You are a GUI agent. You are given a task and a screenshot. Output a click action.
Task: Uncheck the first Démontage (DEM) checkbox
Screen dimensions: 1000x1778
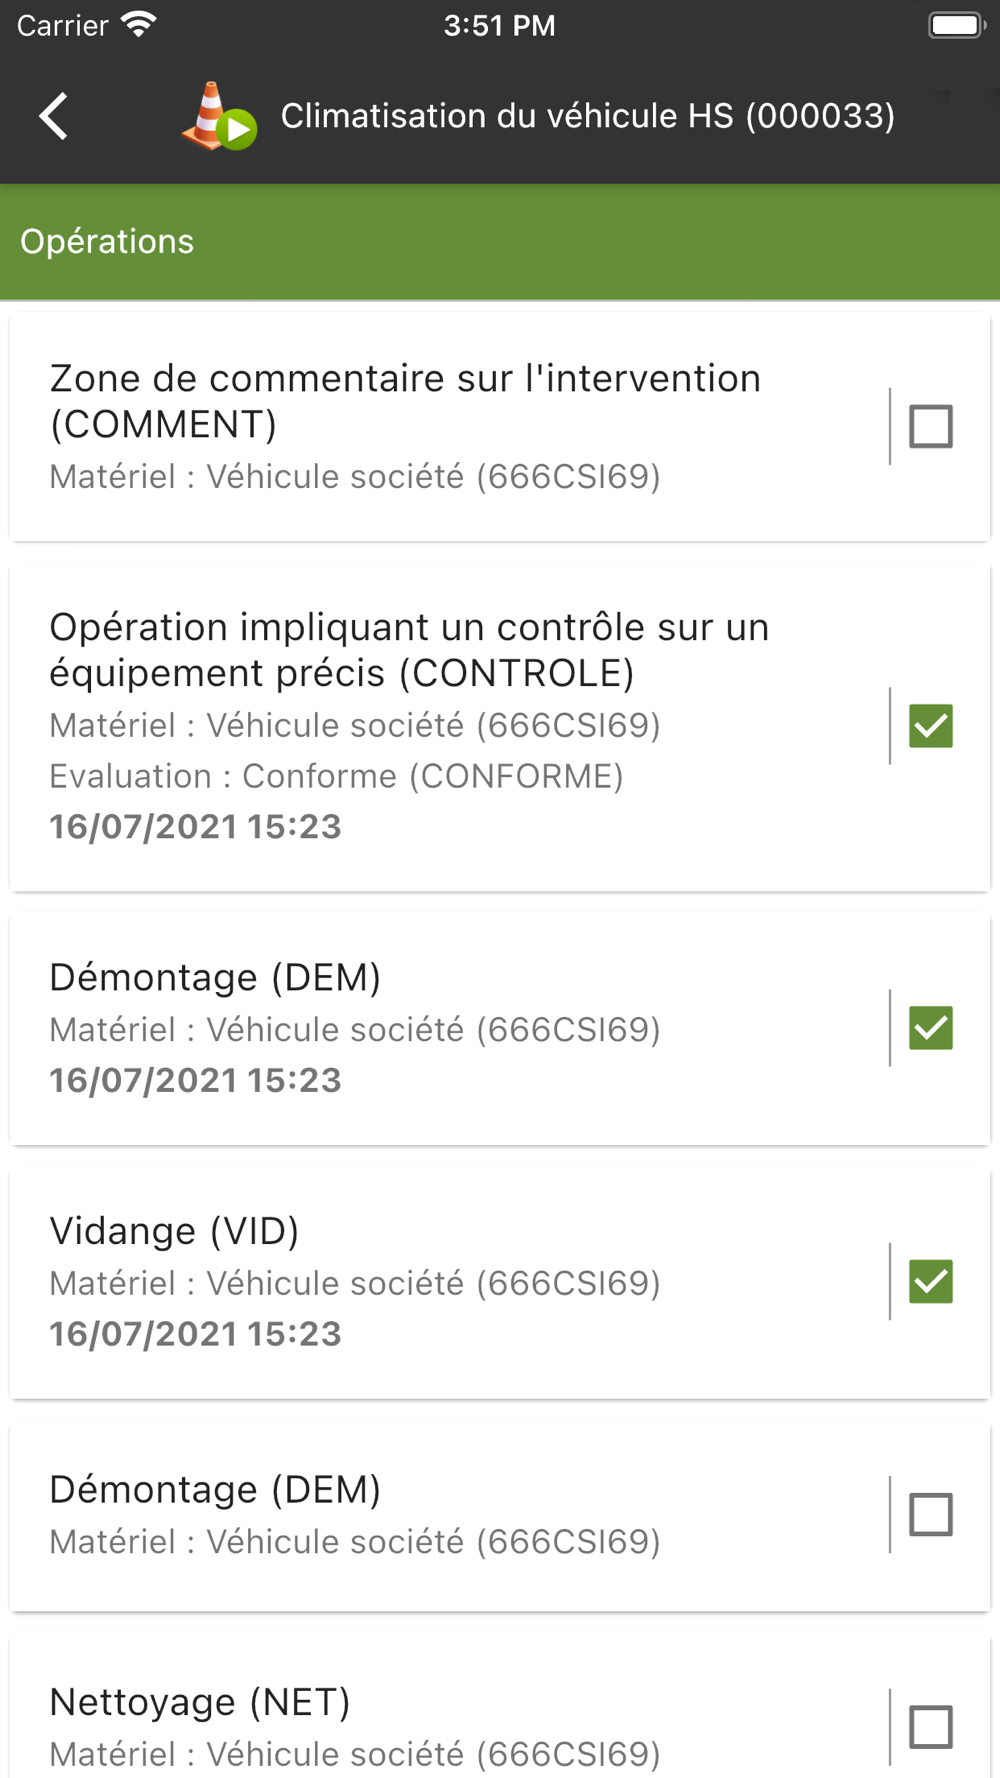click(x=931, y=1028)
